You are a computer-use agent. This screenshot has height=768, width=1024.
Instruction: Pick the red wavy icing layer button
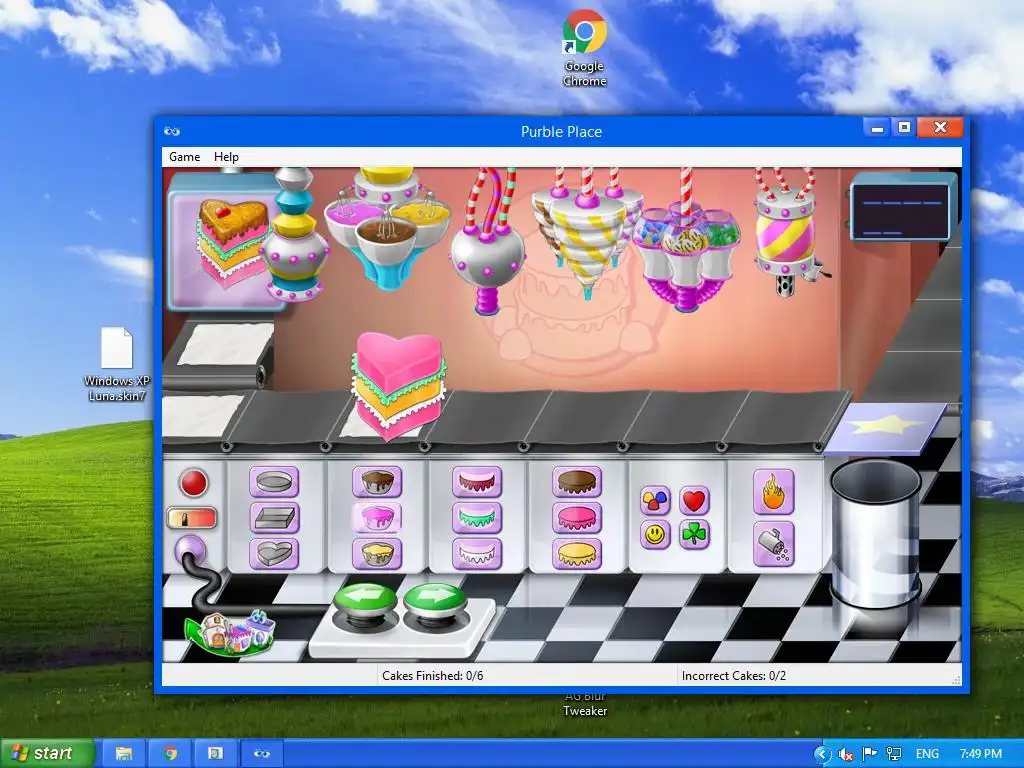(477, 483)
